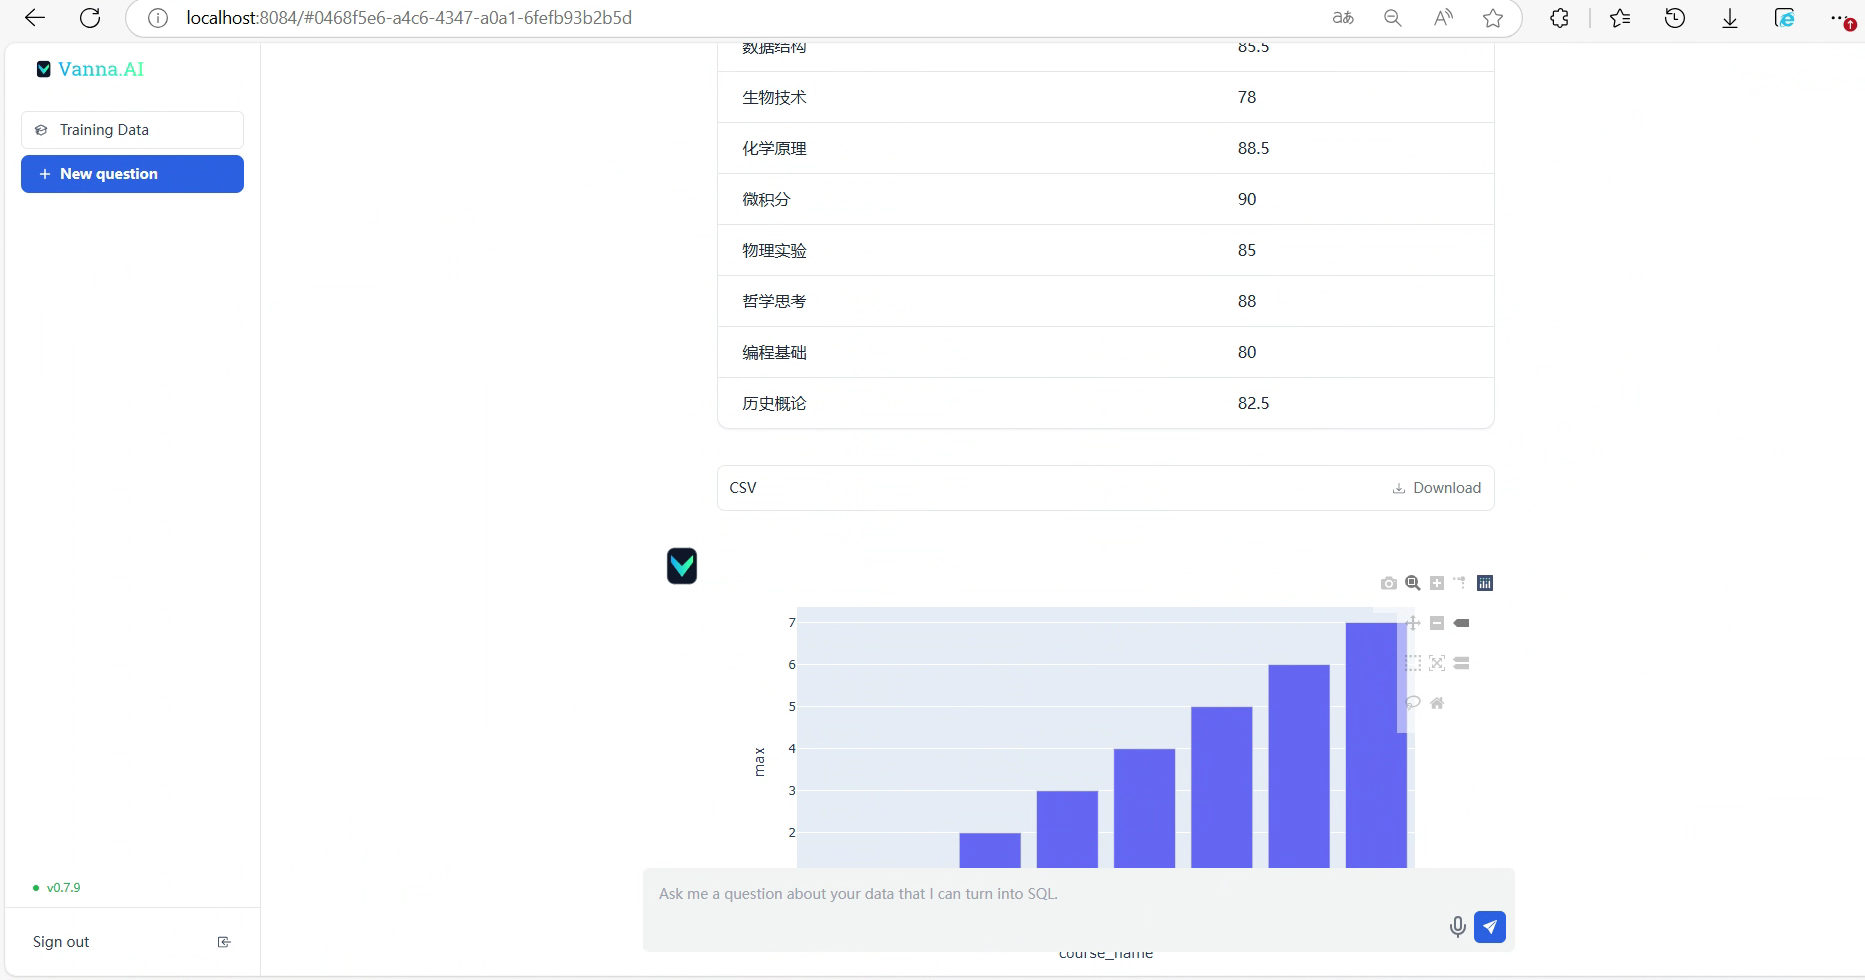Send the question with paper-plane button
Viewport: 1865px width, 980px height.
pyautogui.click(x=1490, y=927)
